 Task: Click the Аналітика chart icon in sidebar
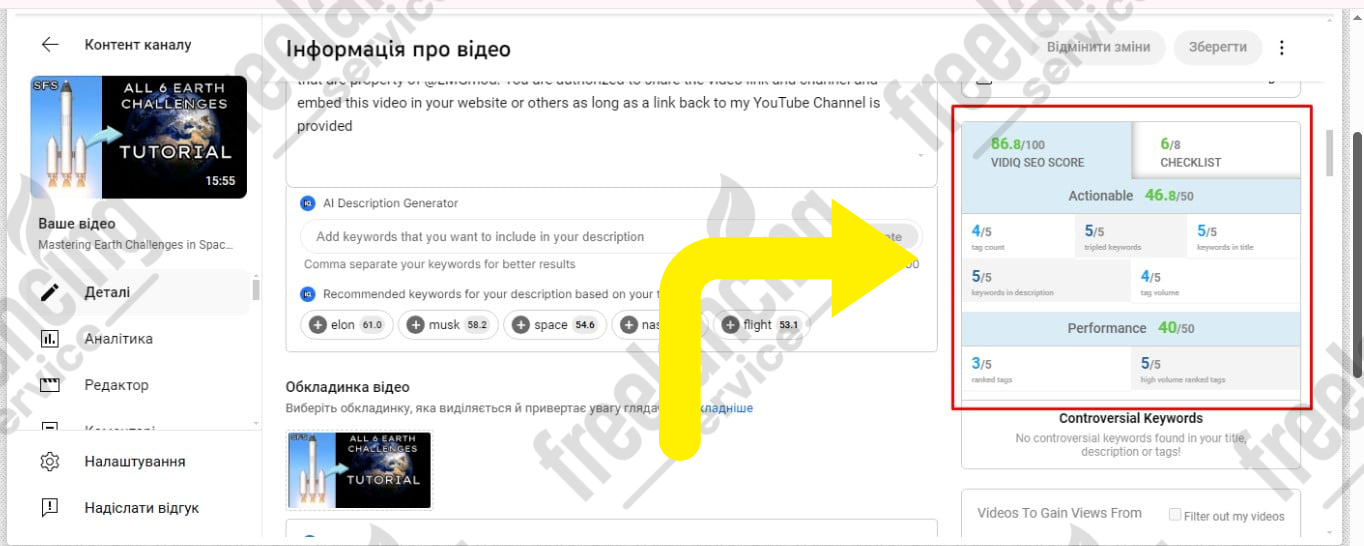click(x=49, y=339)
